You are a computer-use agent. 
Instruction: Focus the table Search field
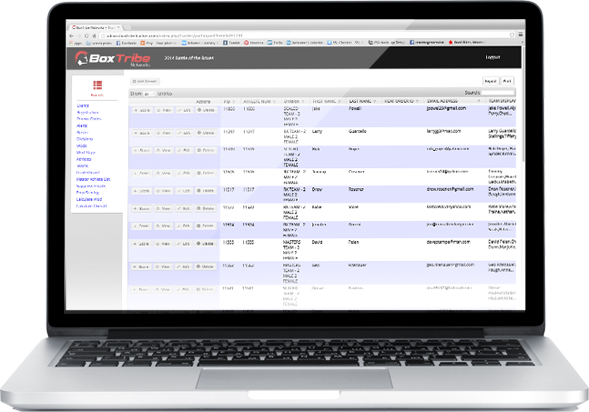click(497, 92)
